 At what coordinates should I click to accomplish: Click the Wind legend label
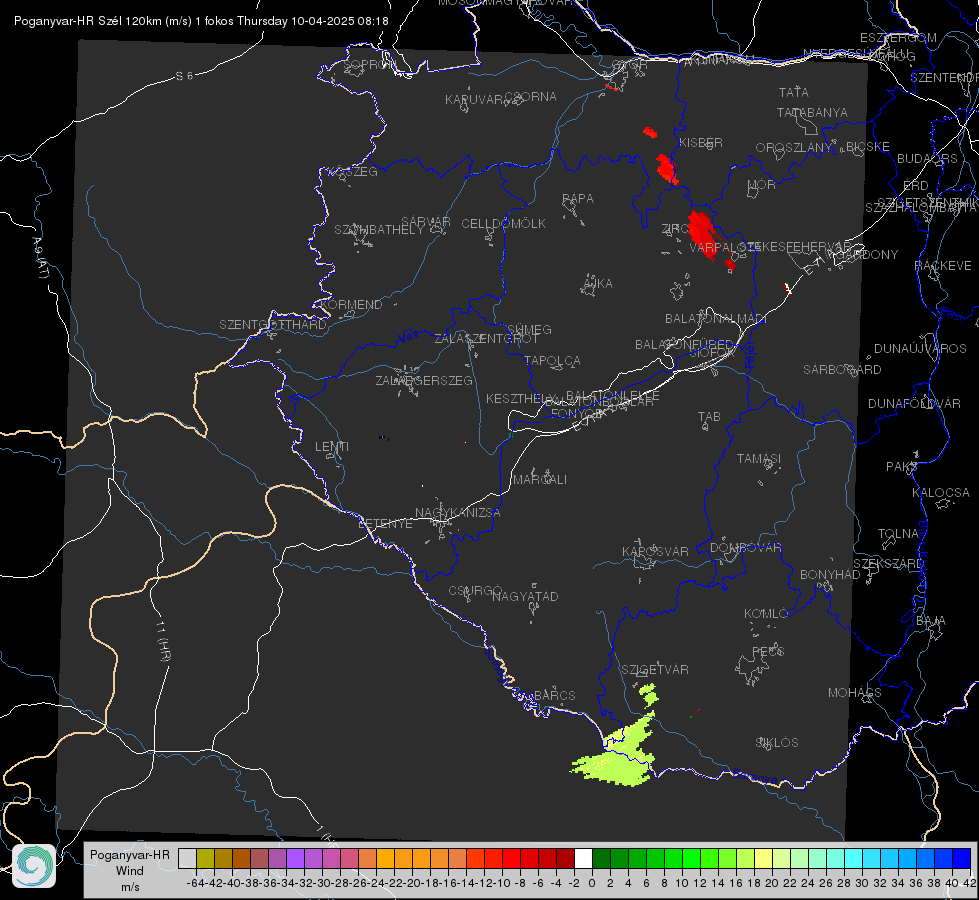tap(129, 871)
